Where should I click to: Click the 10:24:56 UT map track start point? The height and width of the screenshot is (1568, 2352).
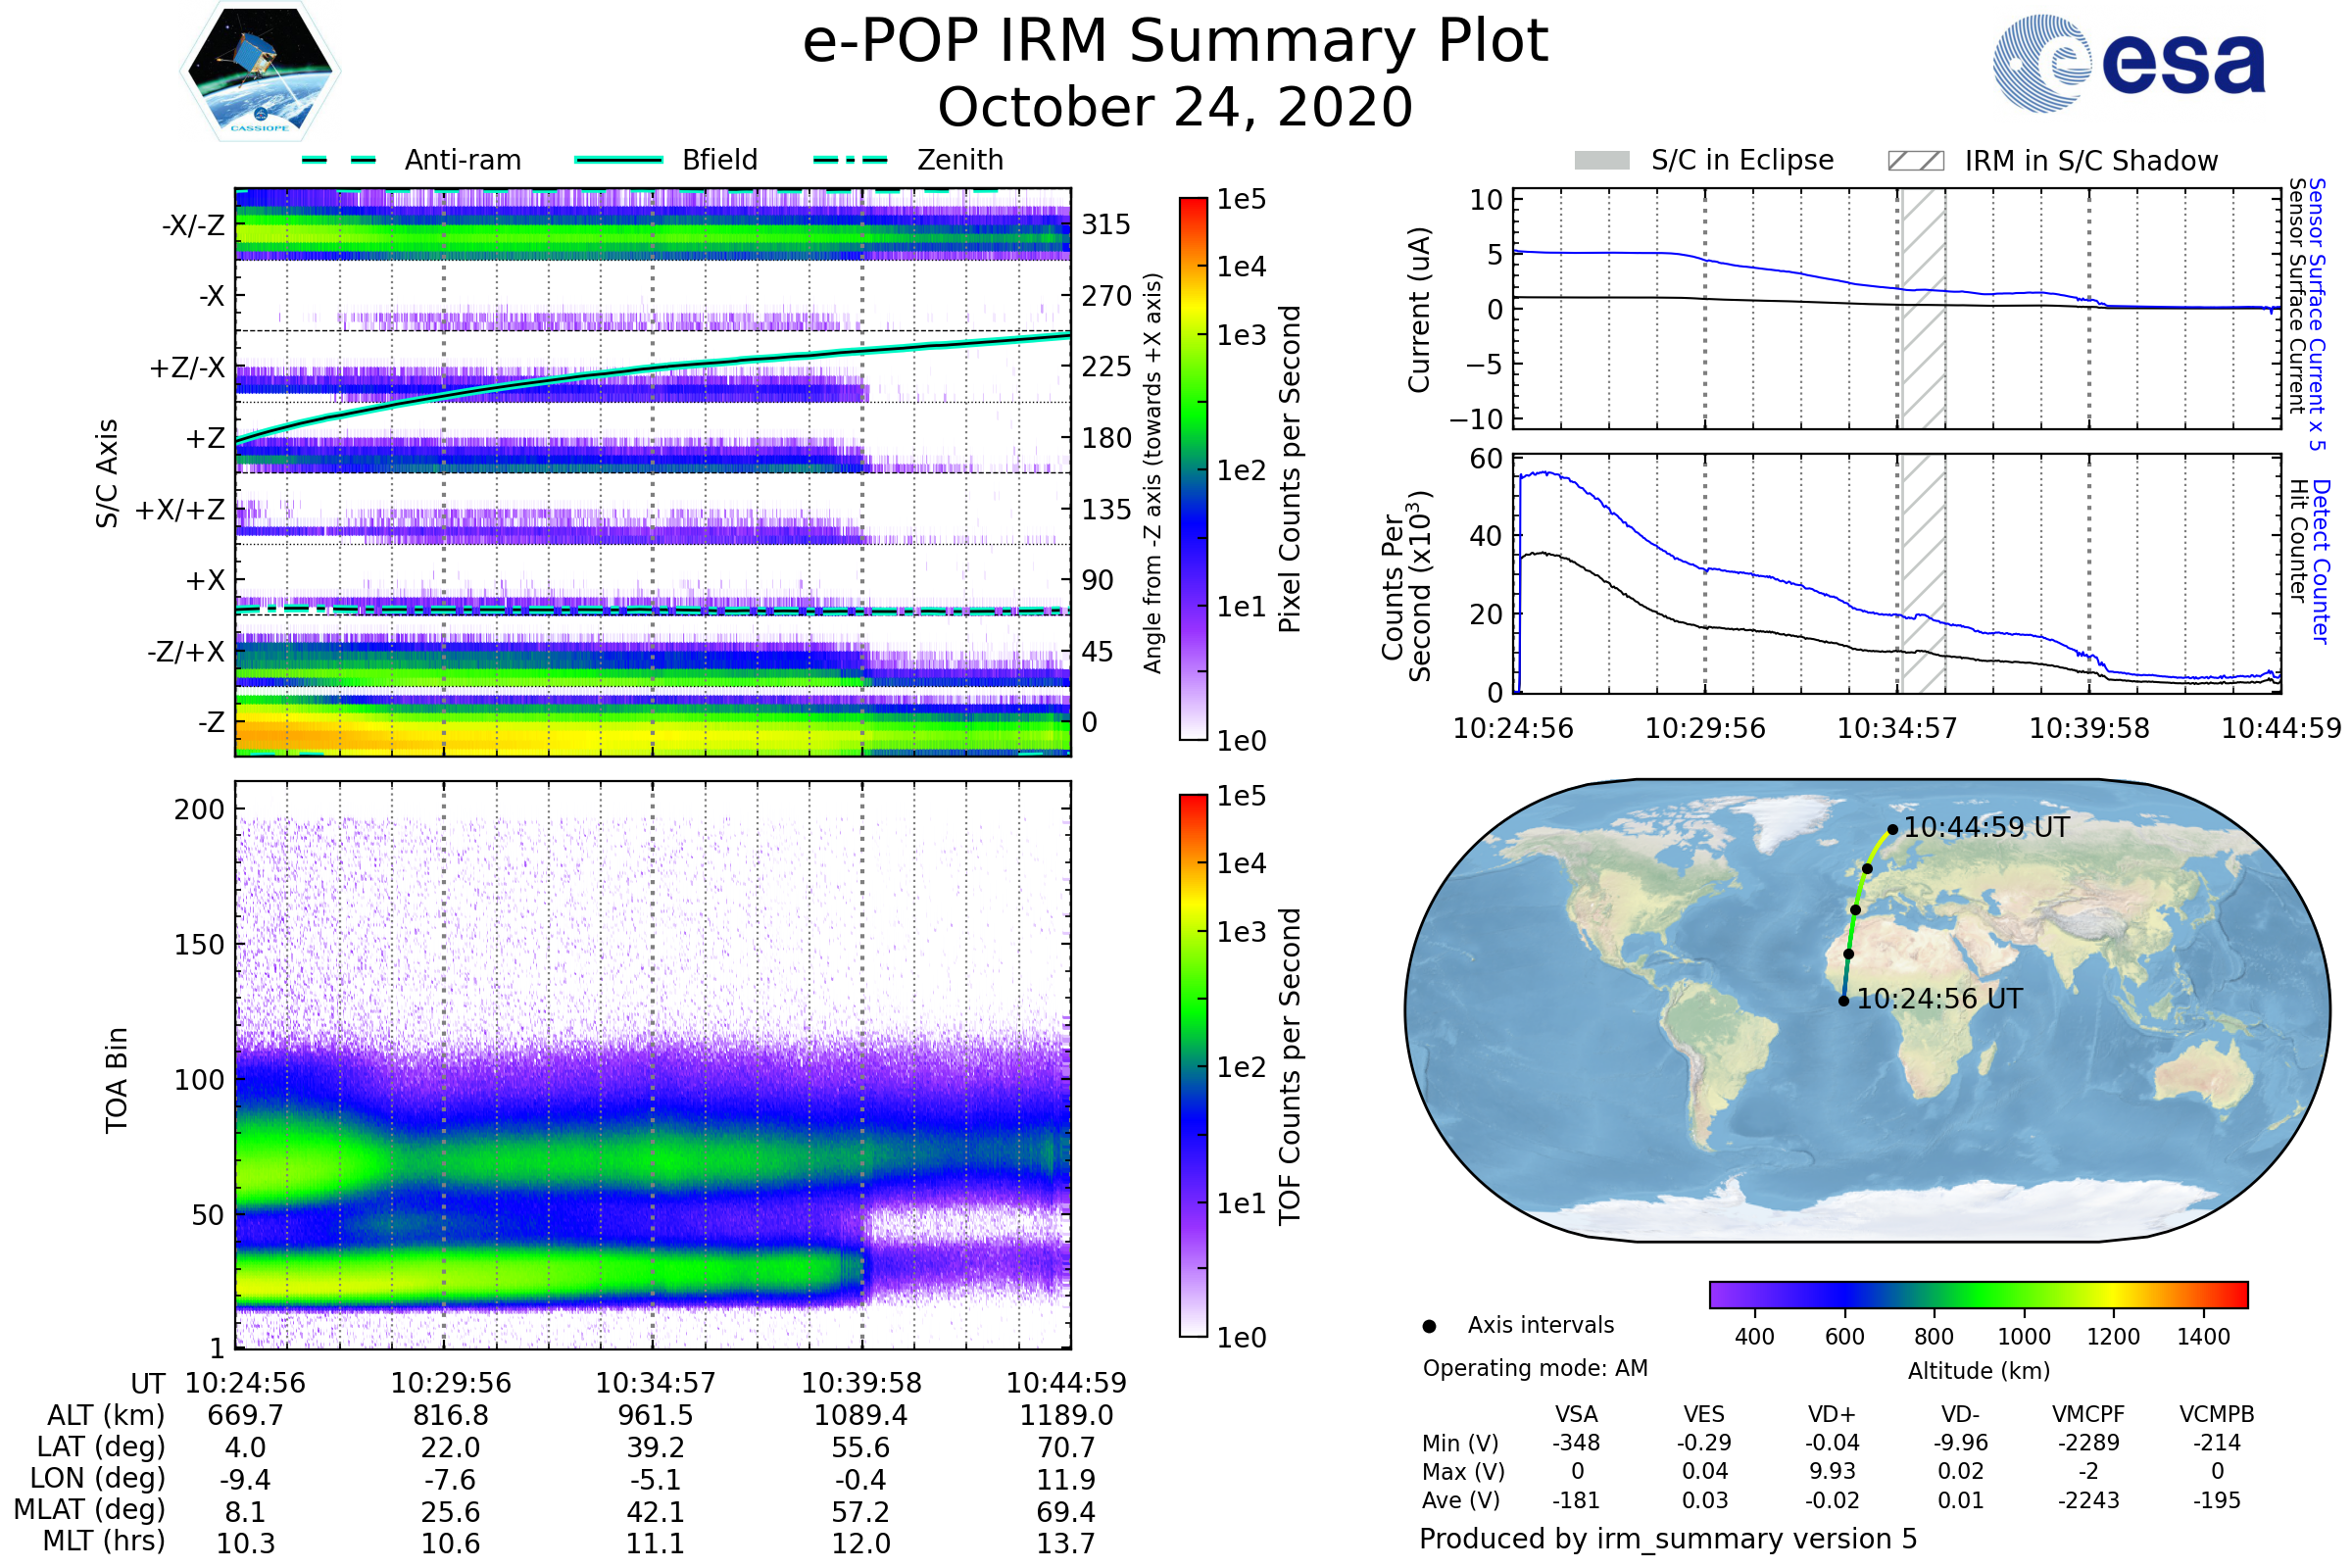pyautogui.click(x=1843, y=1001)
